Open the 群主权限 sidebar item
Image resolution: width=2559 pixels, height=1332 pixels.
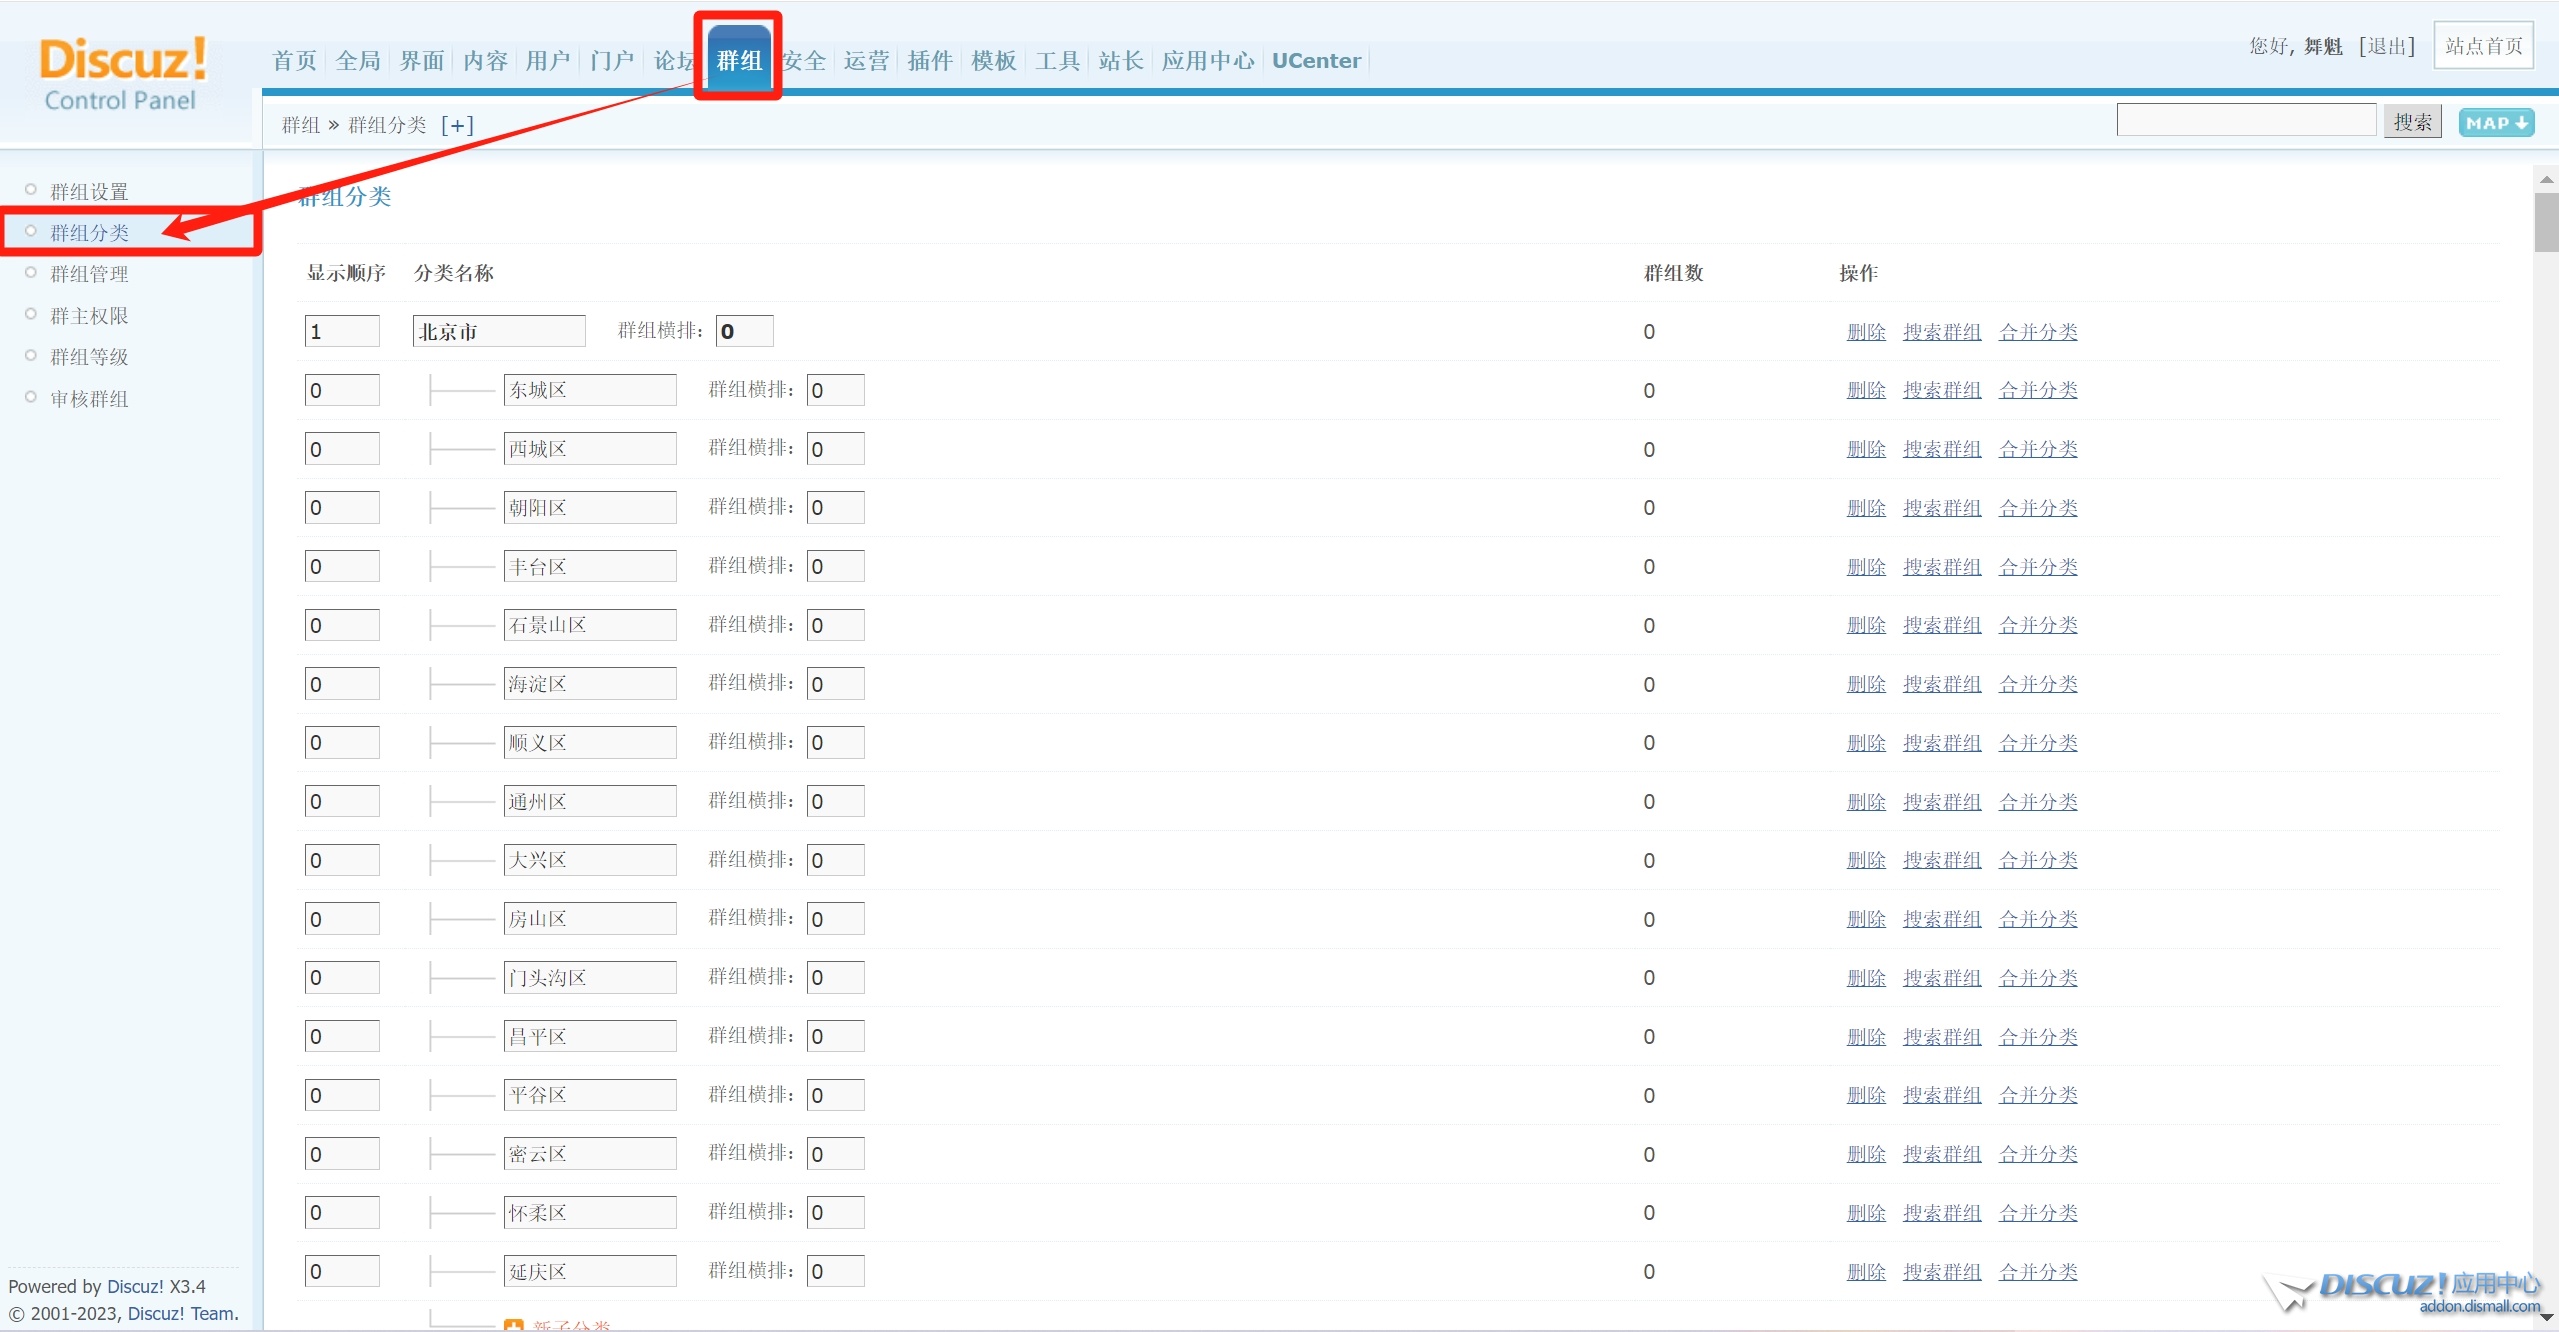click(x=89, y=316)
